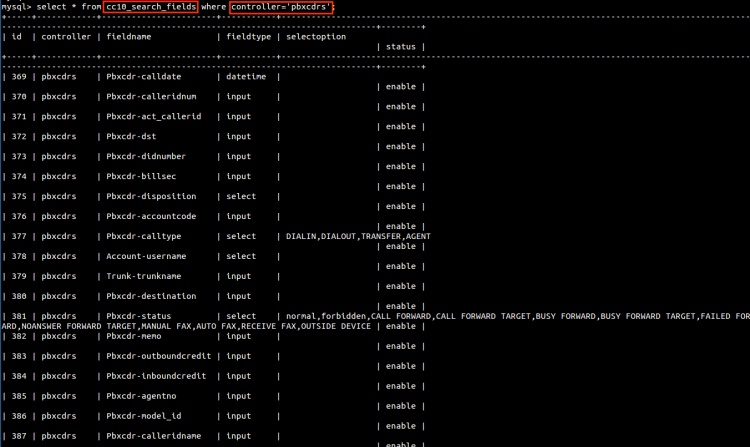750x447 pixels.
Task: Click the highlighted cc10_search_fields table name
Action: (x=146, y=7)
